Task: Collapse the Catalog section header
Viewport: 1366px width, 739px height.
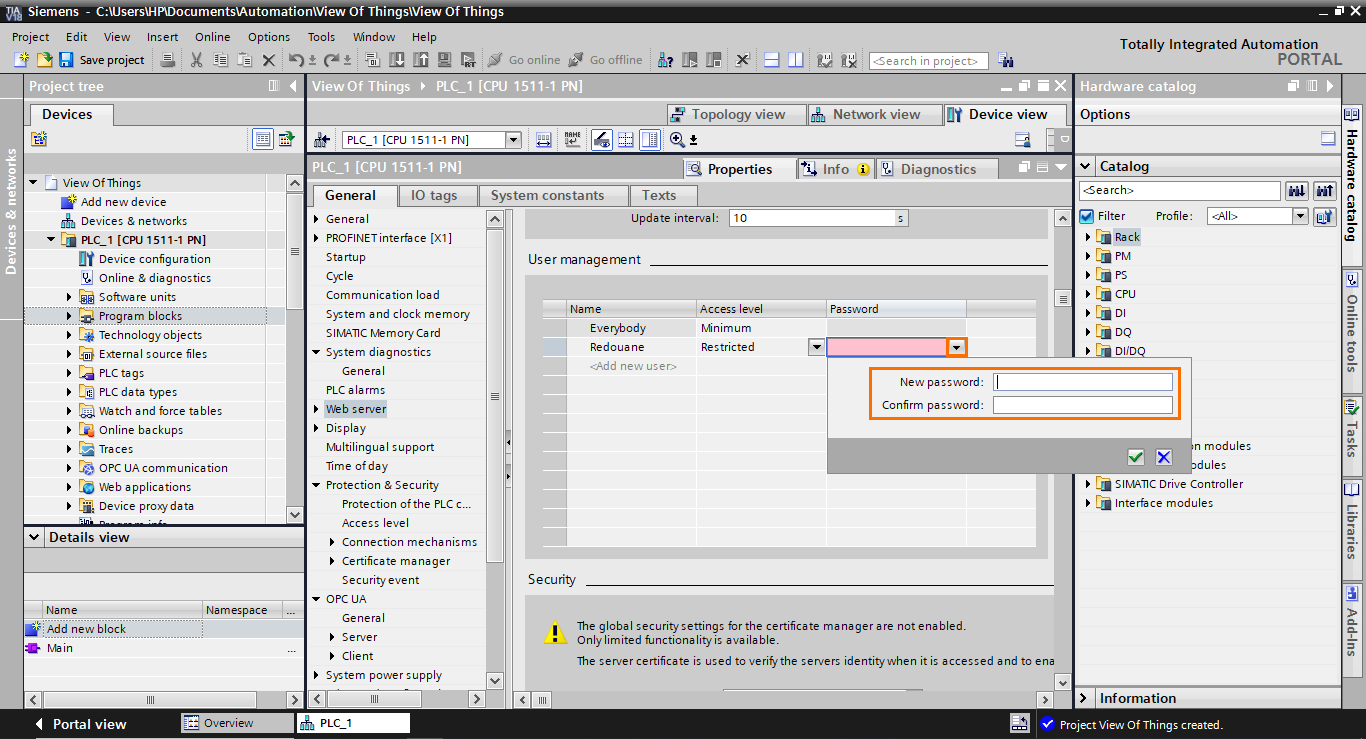Action: [1086, 166]
